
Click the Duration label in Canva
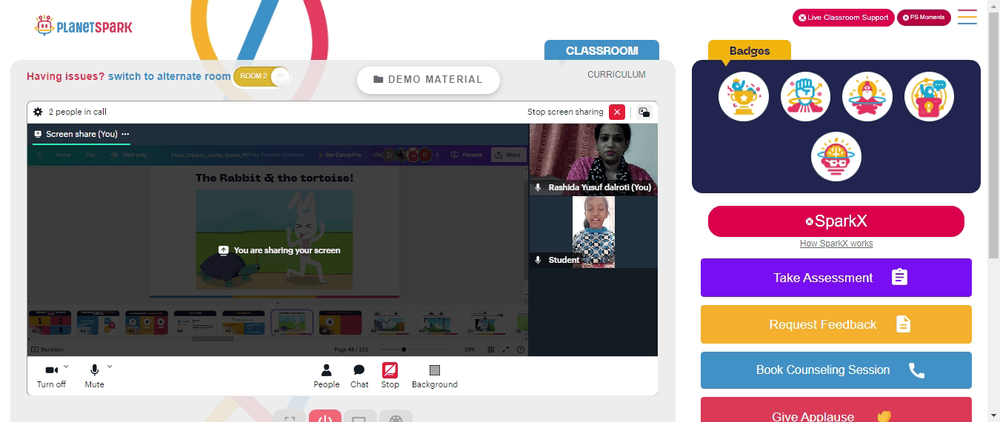pyautogui.click(x=48, y=349)
